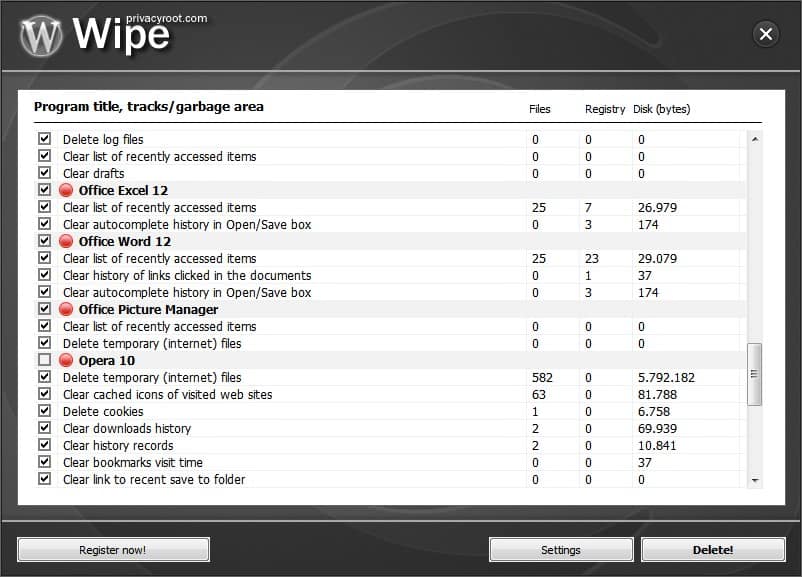Select the "69.939" disk bytes value

[657, 428]
